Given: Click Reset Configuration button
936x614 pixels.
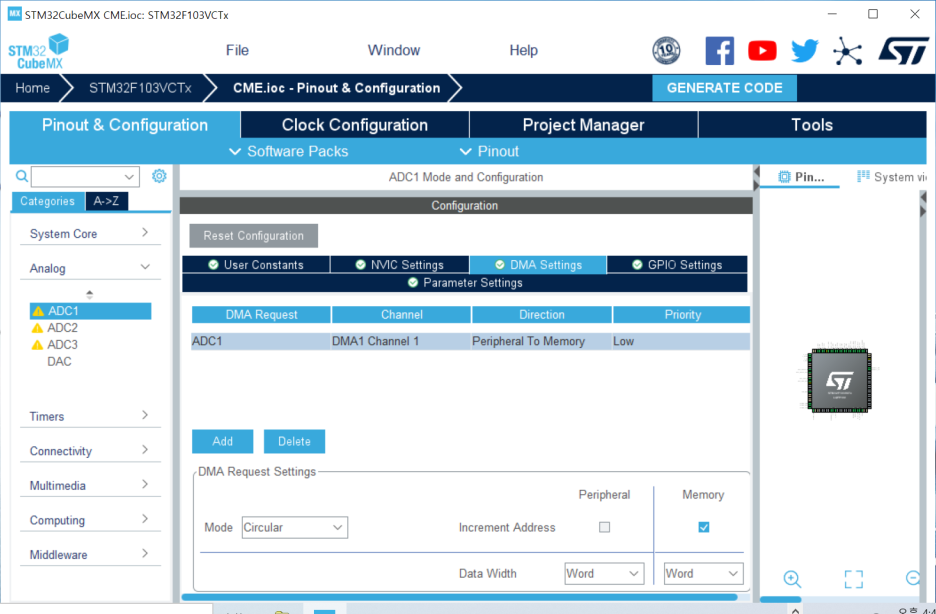Looking at the screenshot, I should point(254,236).
